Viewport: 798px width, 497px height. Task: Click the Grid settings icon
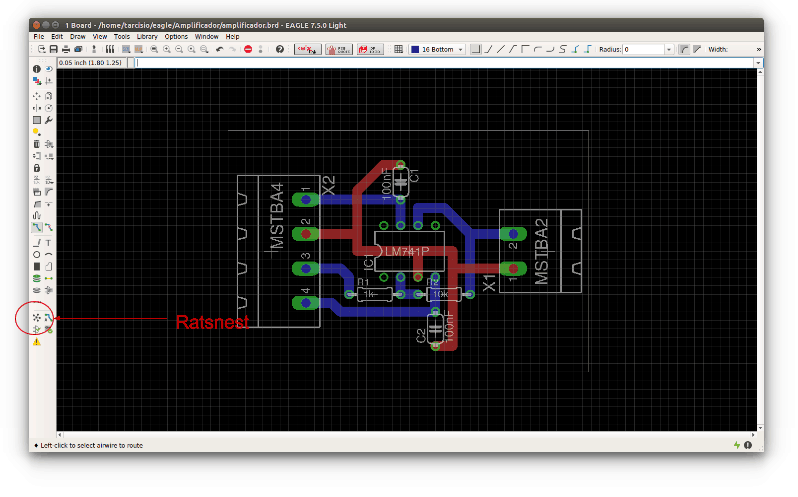(398, 49)
